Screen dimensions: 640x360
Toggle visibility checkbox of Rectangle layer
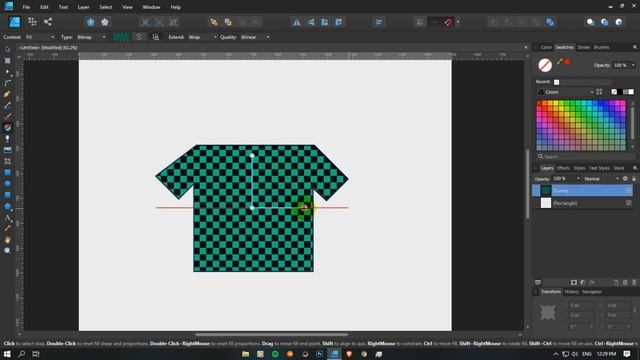coord(629,203)
